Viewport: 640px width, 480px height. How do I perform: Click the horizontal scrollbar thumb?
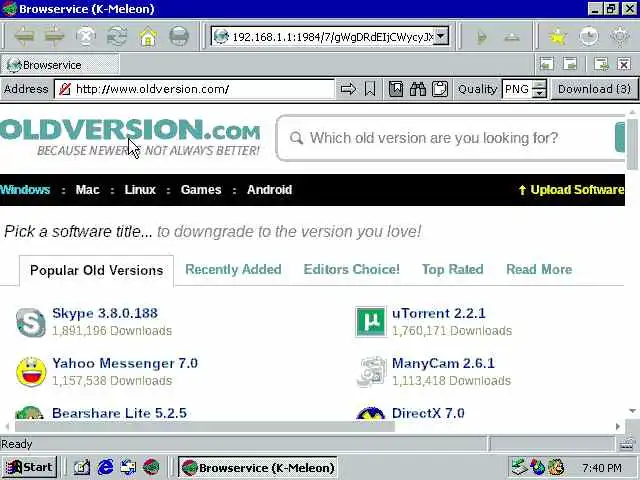tap(205, 427)
